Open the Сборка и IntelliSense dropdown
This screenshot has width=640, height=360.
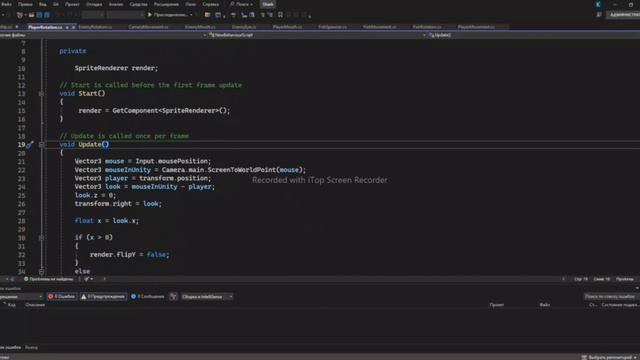[207, 296]
